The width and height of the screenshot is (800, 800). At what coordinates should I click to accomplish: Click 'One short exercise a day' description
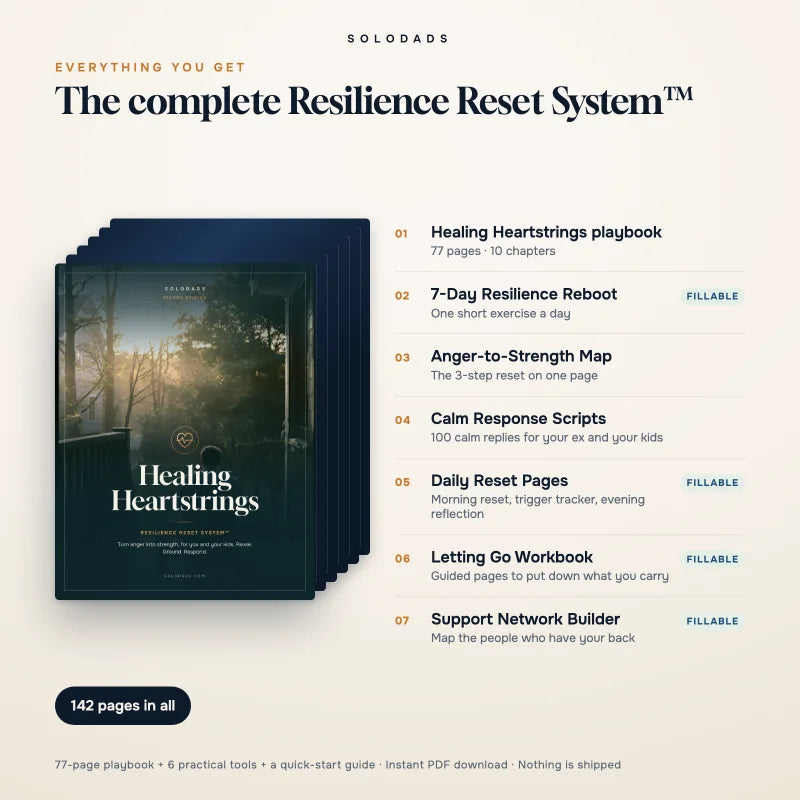pos(501,313)
